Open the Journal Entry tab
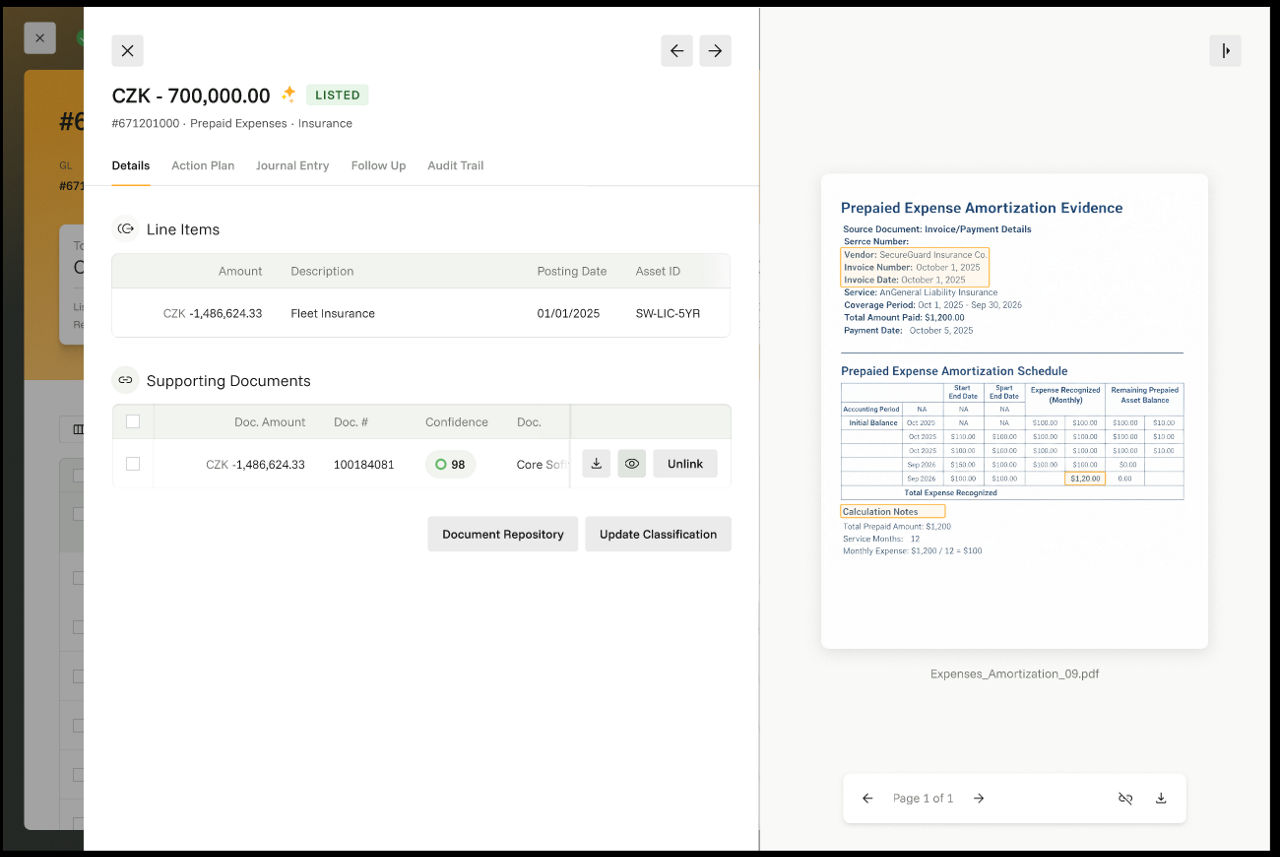The image size is (1280, 857). click(x=292, y=166)
